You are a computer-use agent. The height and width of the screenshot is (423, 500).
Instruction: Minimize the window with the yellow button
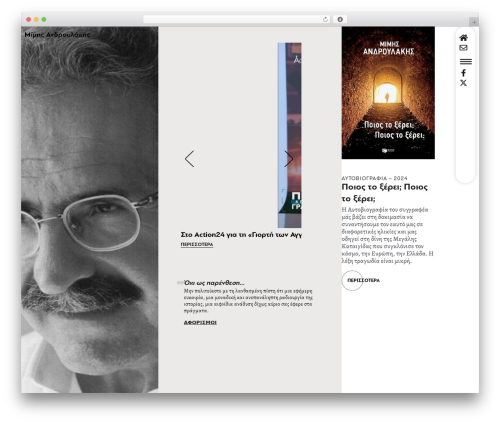tap(36, 20)
